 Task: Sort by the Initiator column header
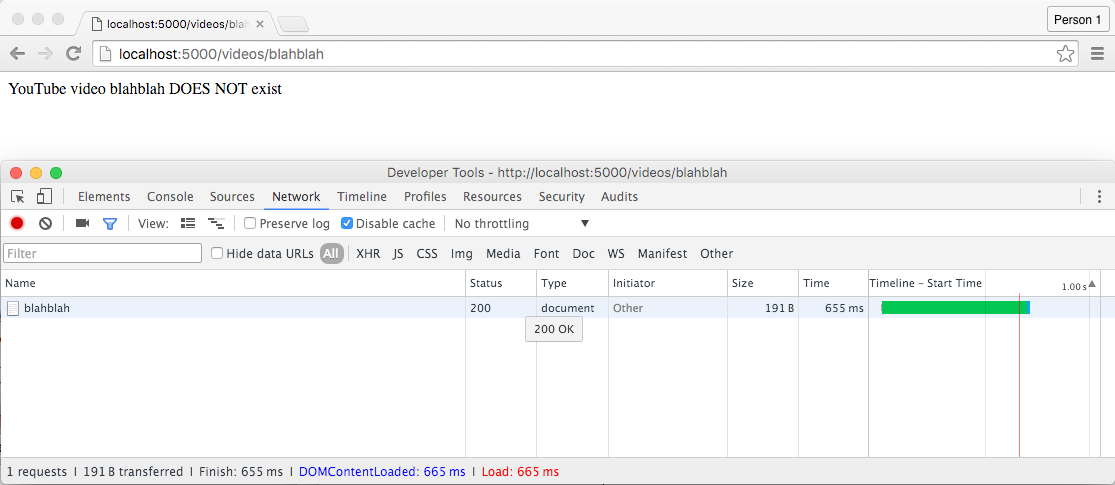[x=668, y=283]
